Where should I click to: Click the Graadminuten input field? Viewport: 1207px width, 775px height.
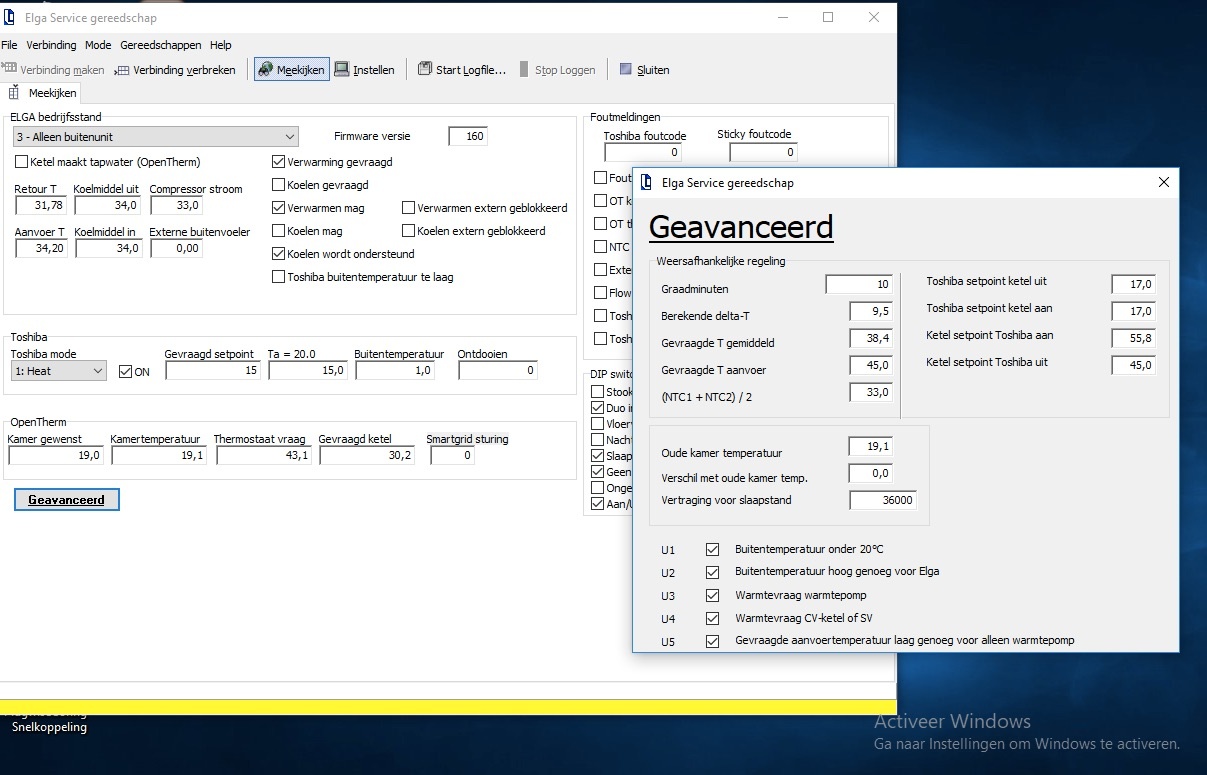[859, 285]
